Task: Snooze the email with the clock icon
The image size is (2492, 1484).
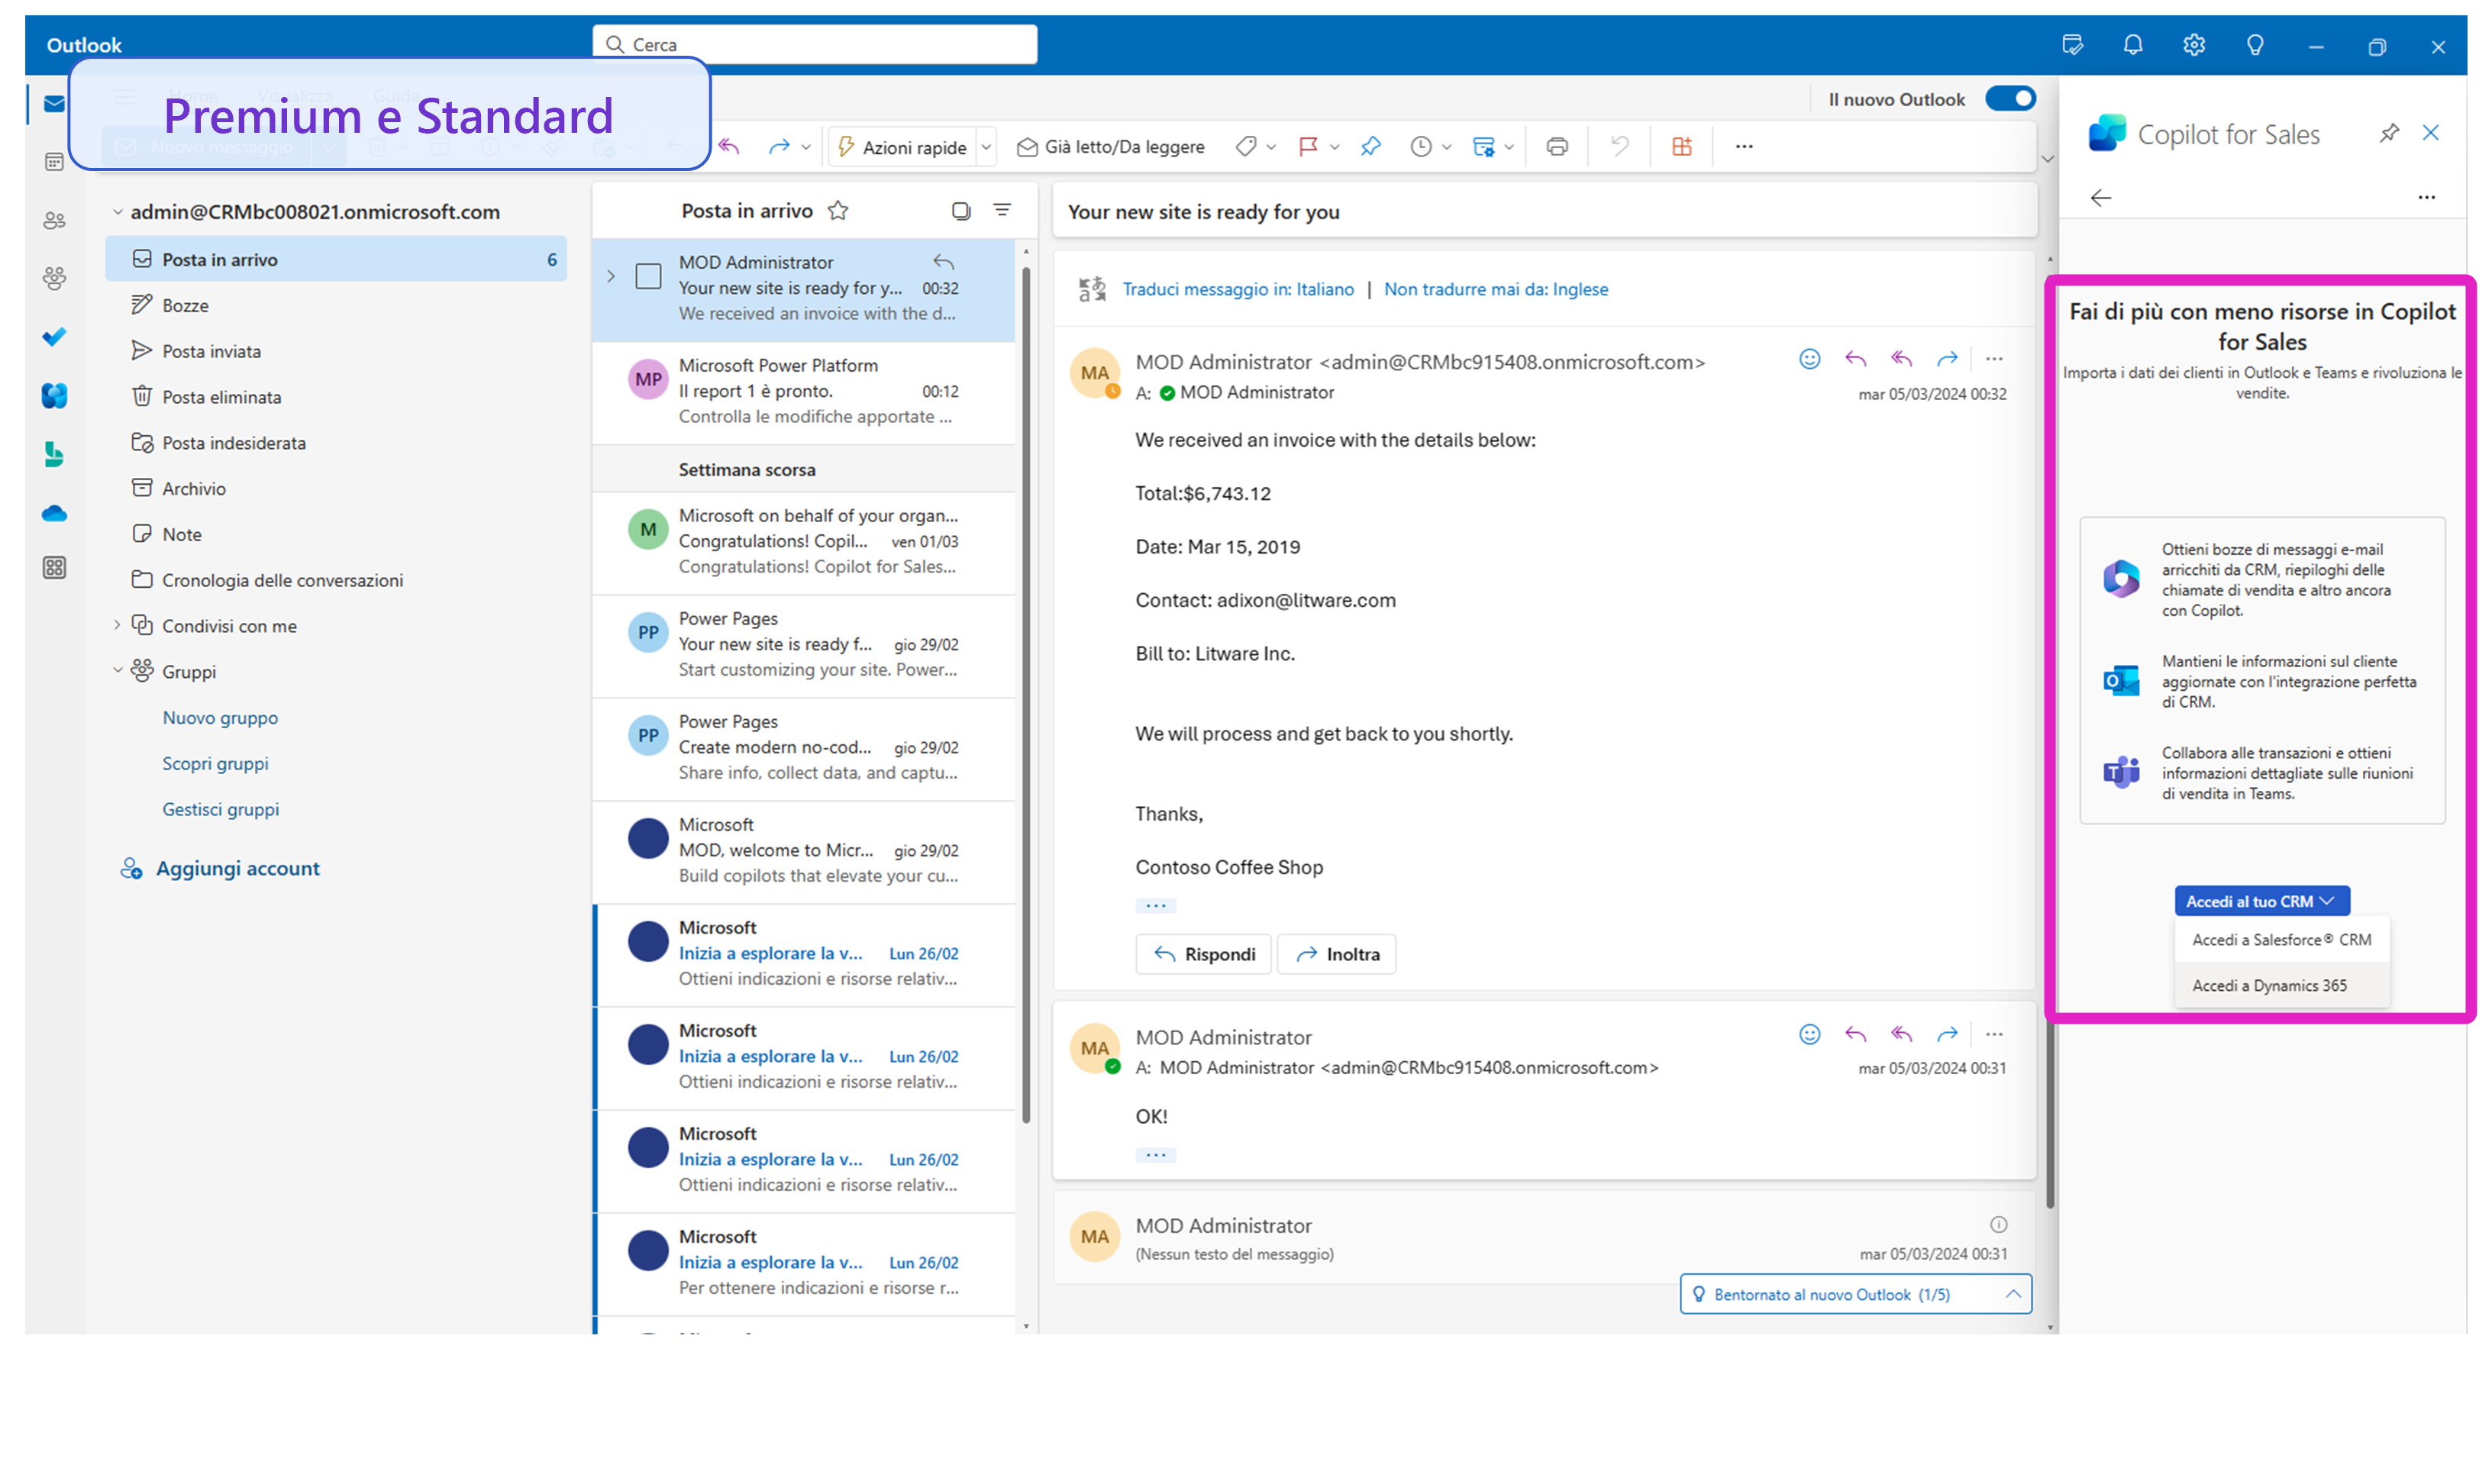Action: tap(1422, 146)
